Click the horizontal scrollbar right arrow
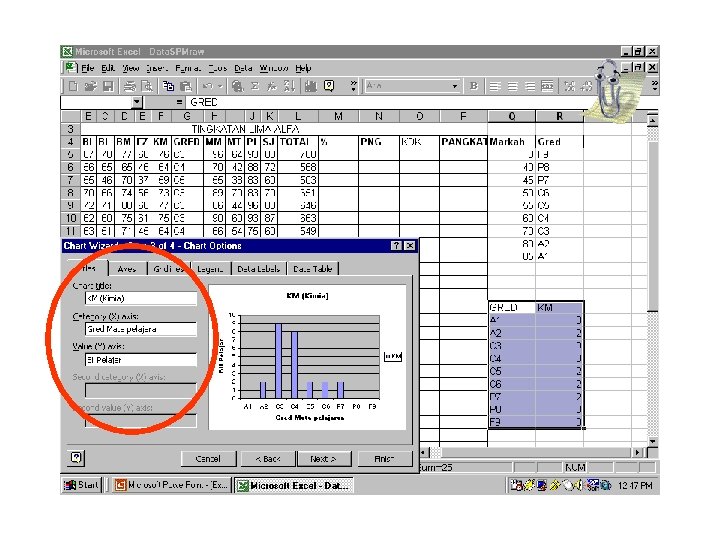720x540 pixels. pos(637,453)
